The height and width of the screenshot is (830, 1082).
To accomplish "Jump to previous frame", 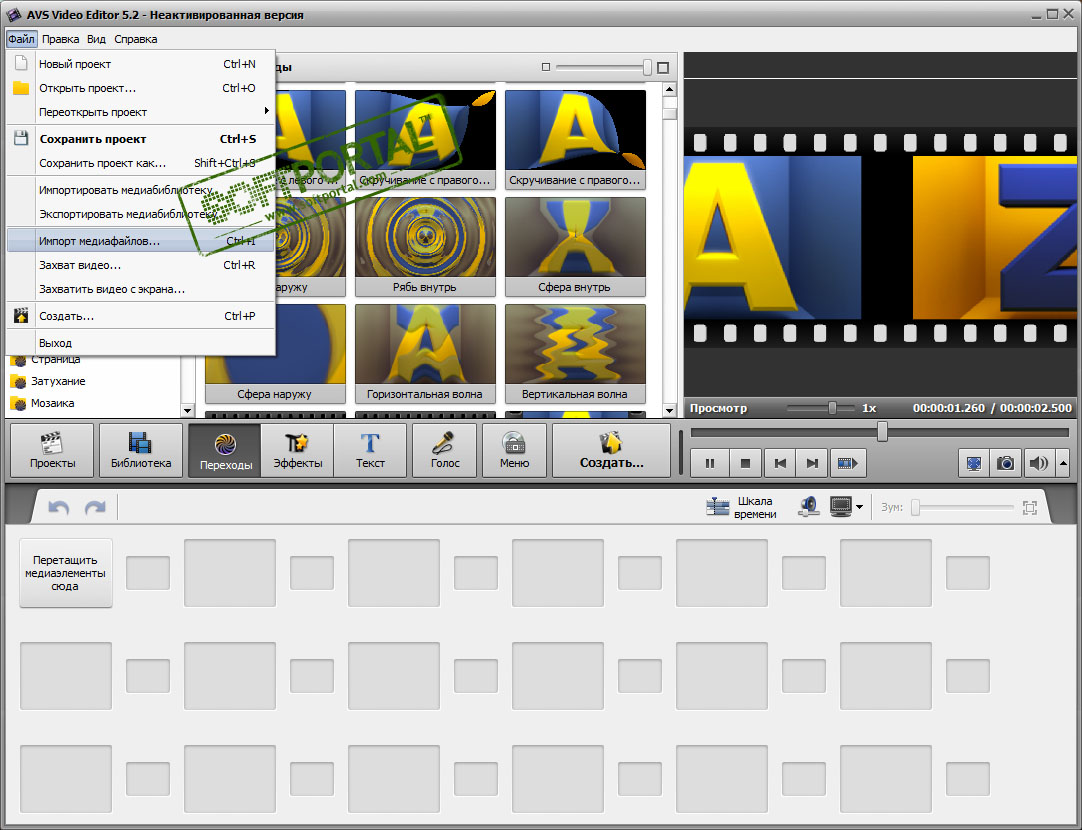I will pos(780,463).
